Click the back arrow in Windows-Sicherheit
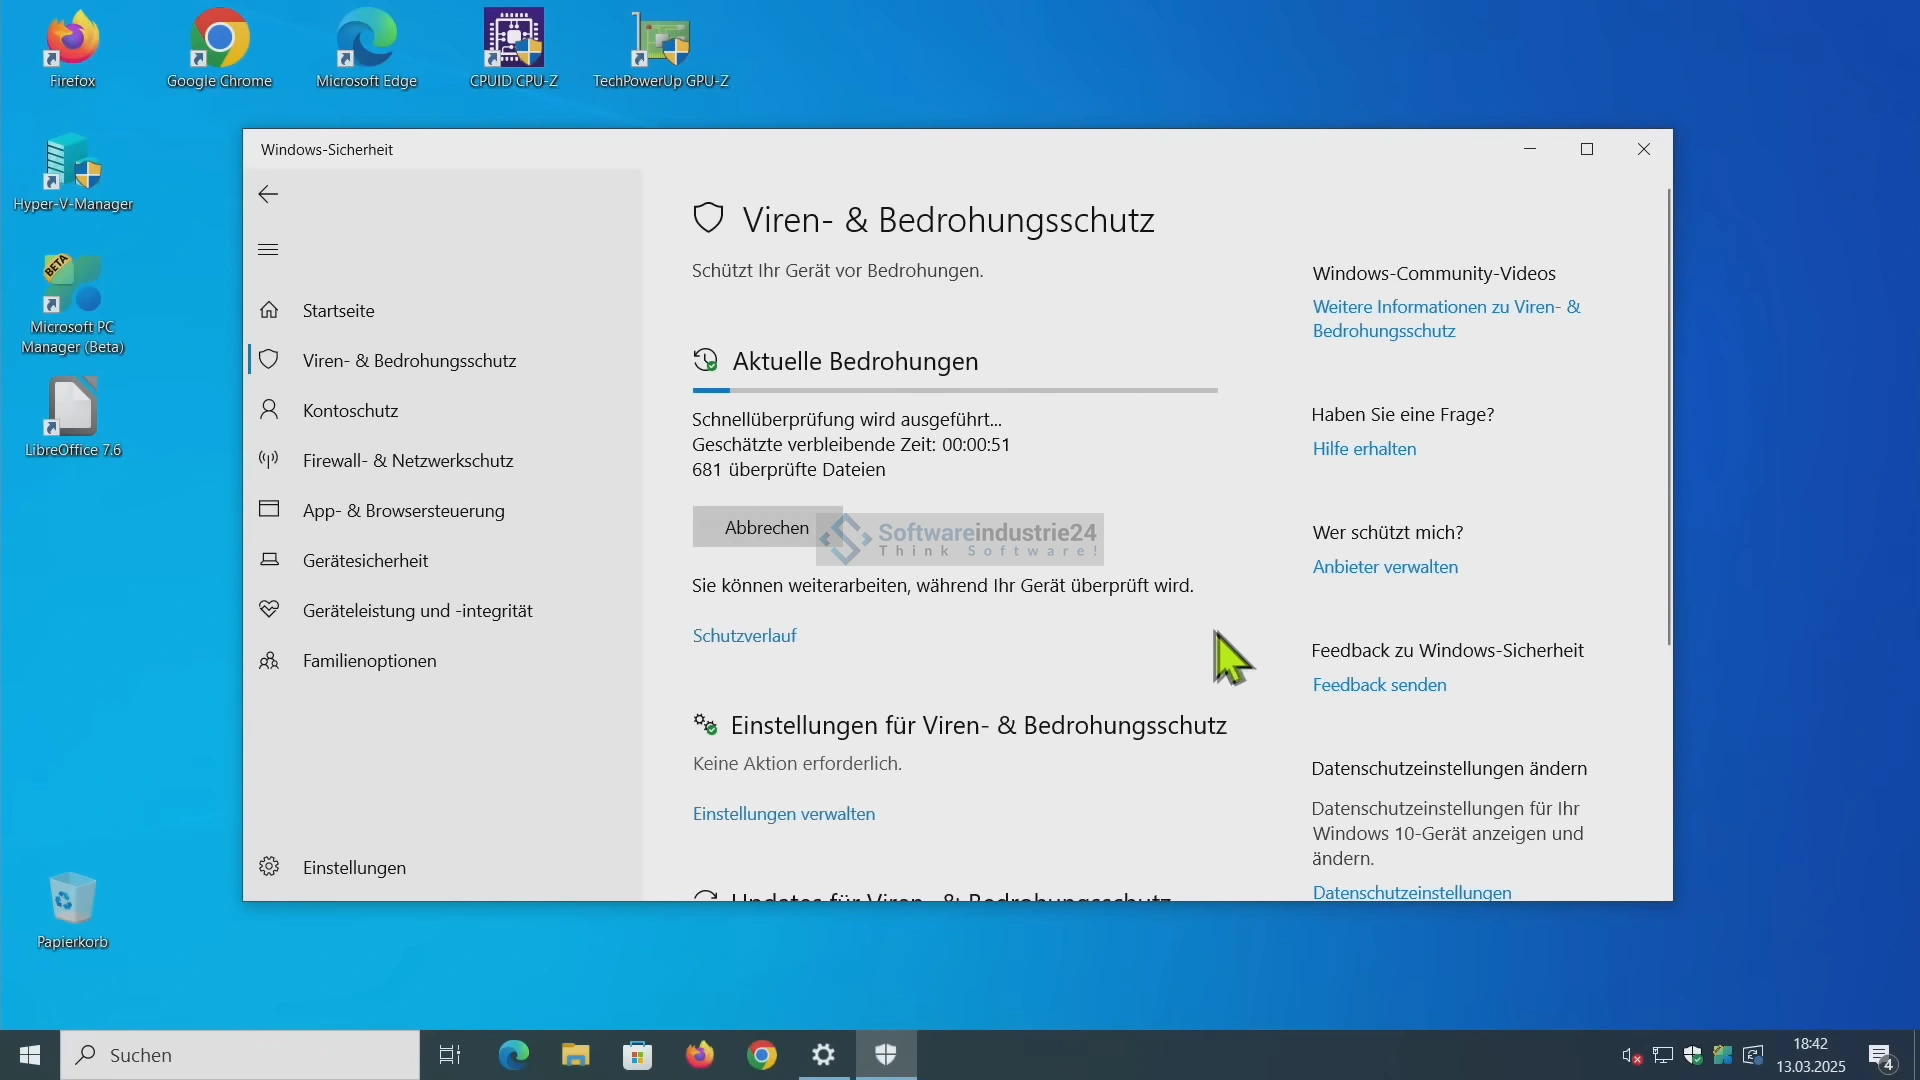This screenshot has height=1080, width=1920. tap(268, 195)
